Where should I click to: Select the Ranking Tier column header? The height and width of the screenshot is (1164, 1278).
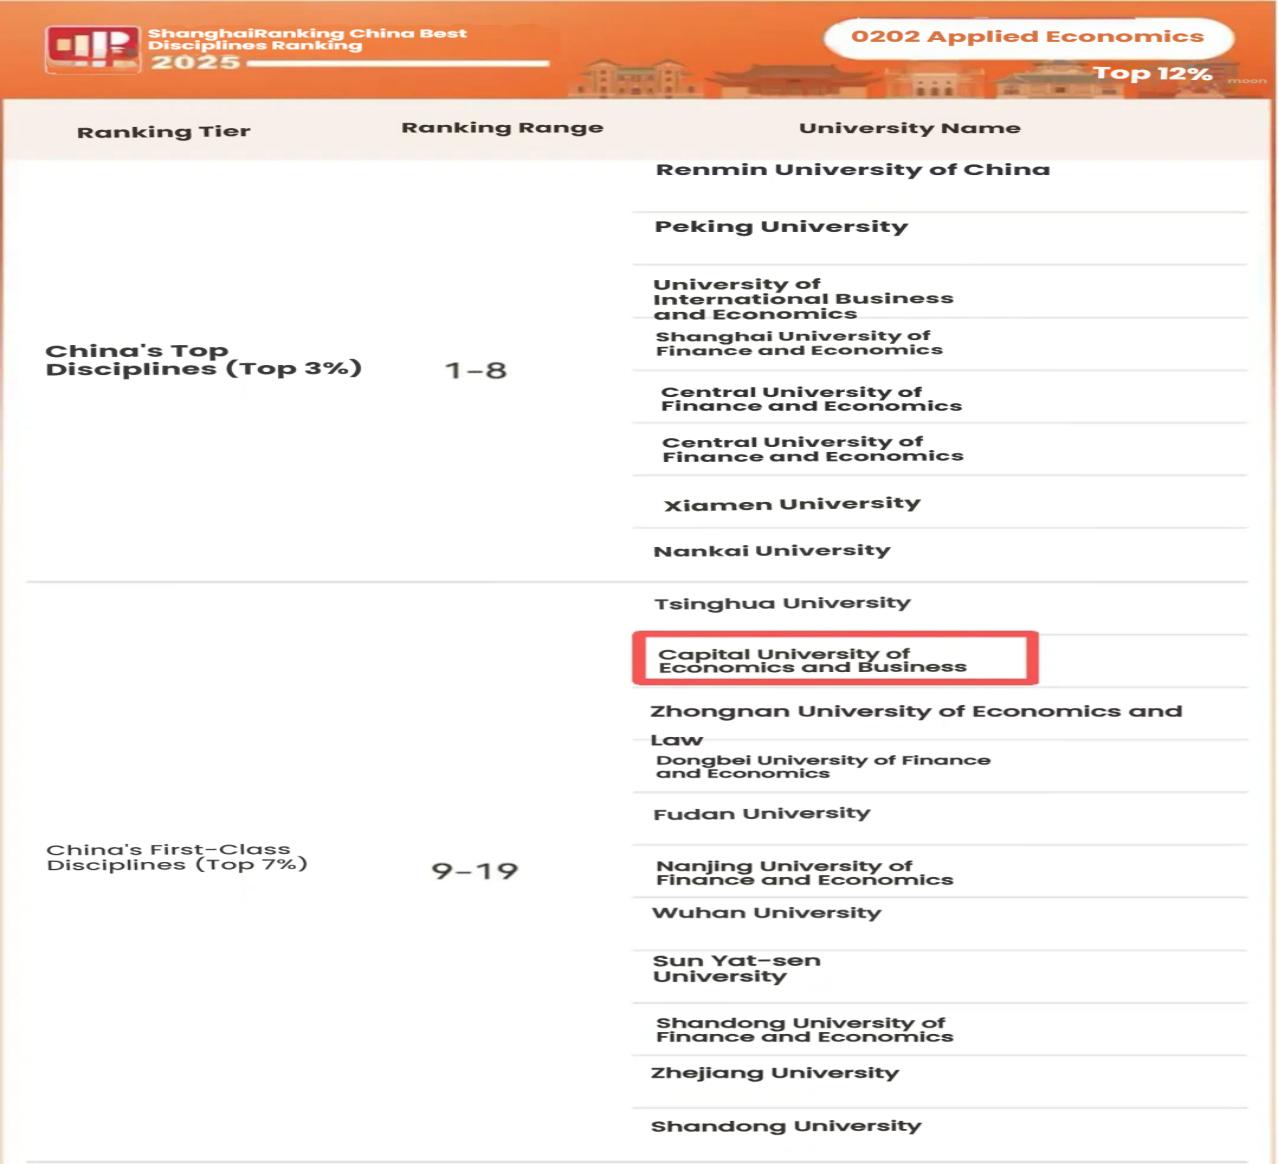click(163, 132)
